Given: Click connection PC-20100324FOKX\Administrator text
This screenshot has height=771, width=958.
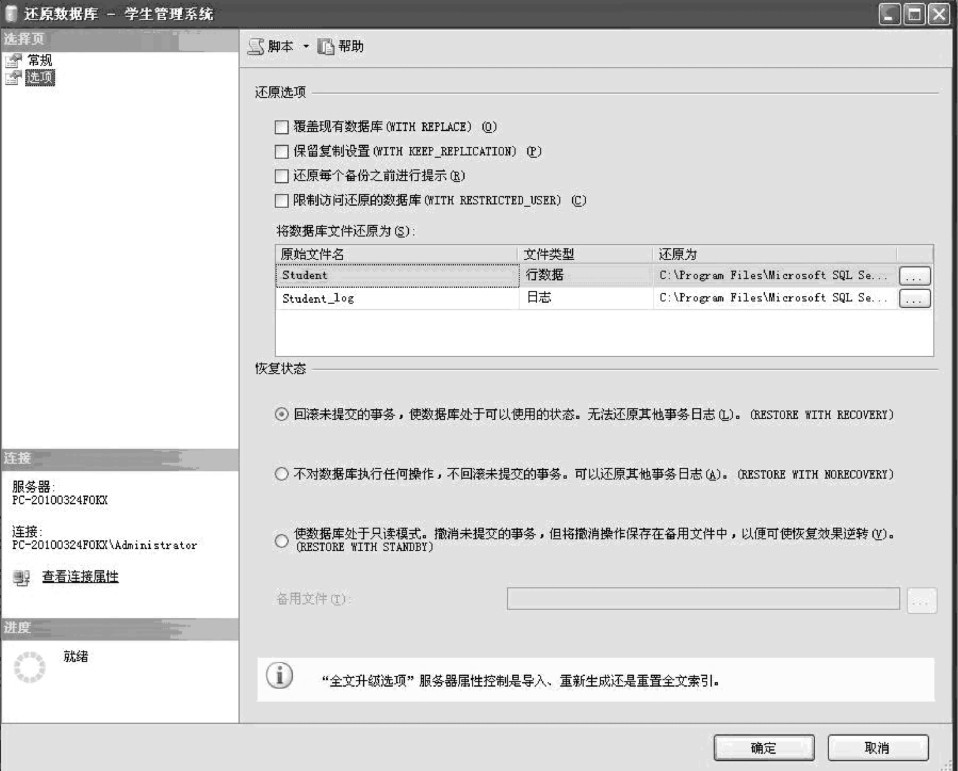Looking at the screenshot, I should (x=104, y=545).
